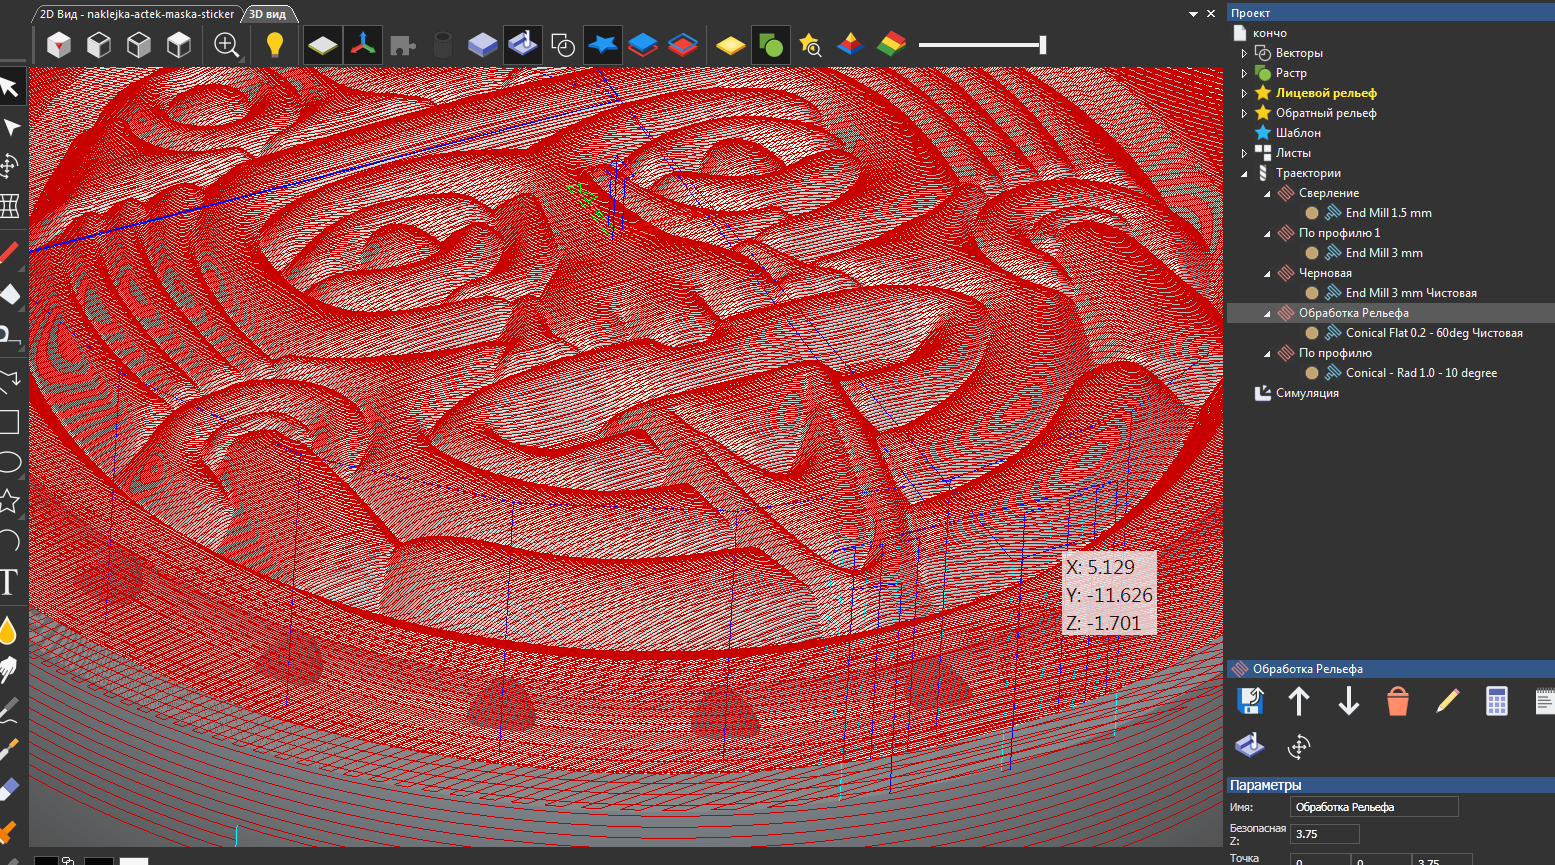
Task: Switch to the 2D Вид naklejka-actek-maska-sticker tab
Action: [137, 14]
